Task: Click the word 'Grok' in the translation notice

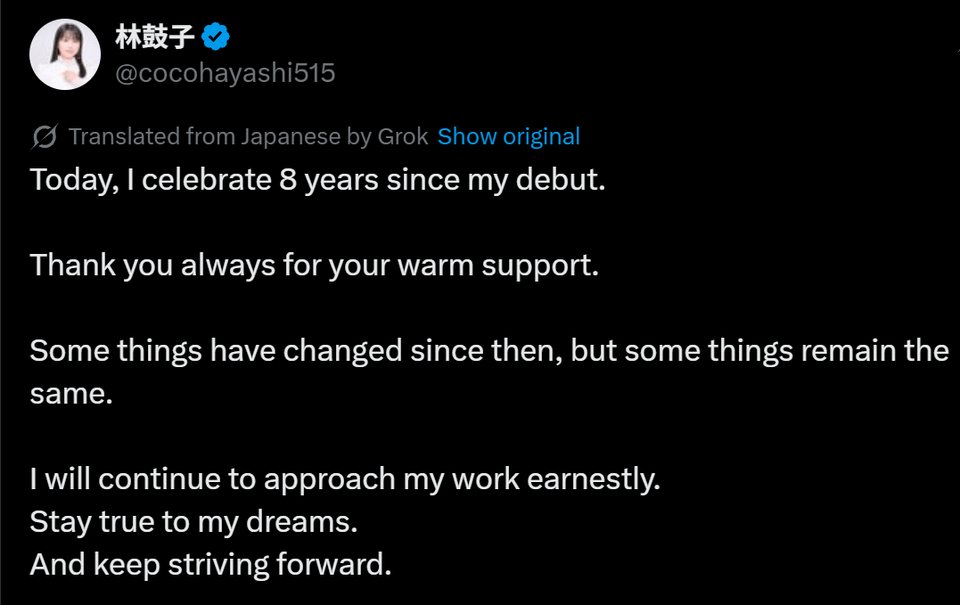Action: 402,137
